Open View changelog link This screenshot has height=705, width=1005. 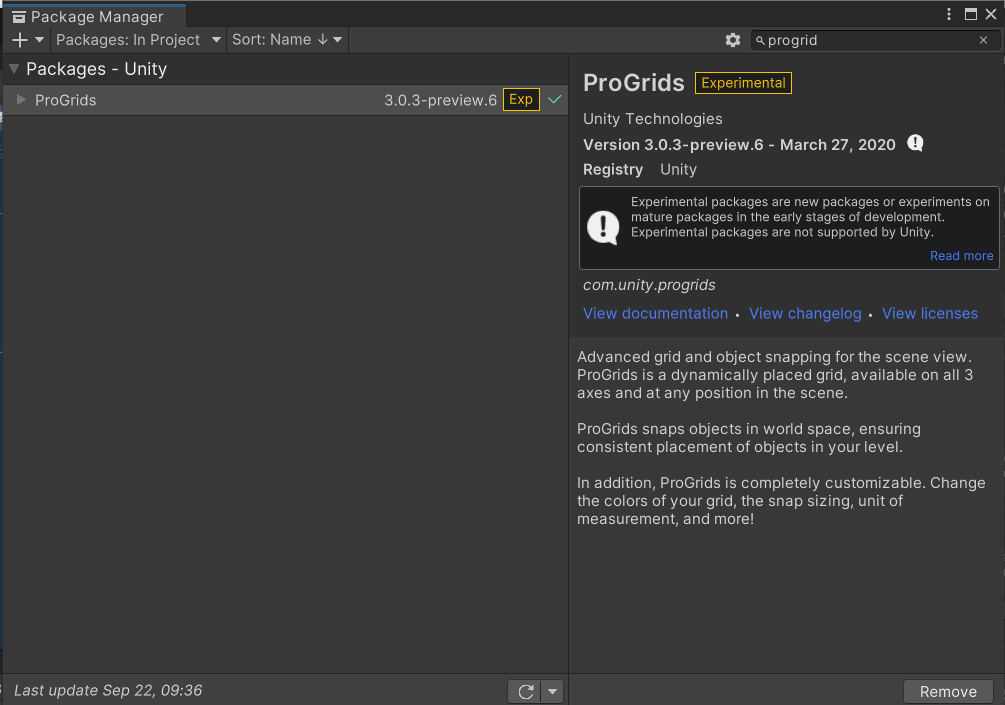(805, 313)
